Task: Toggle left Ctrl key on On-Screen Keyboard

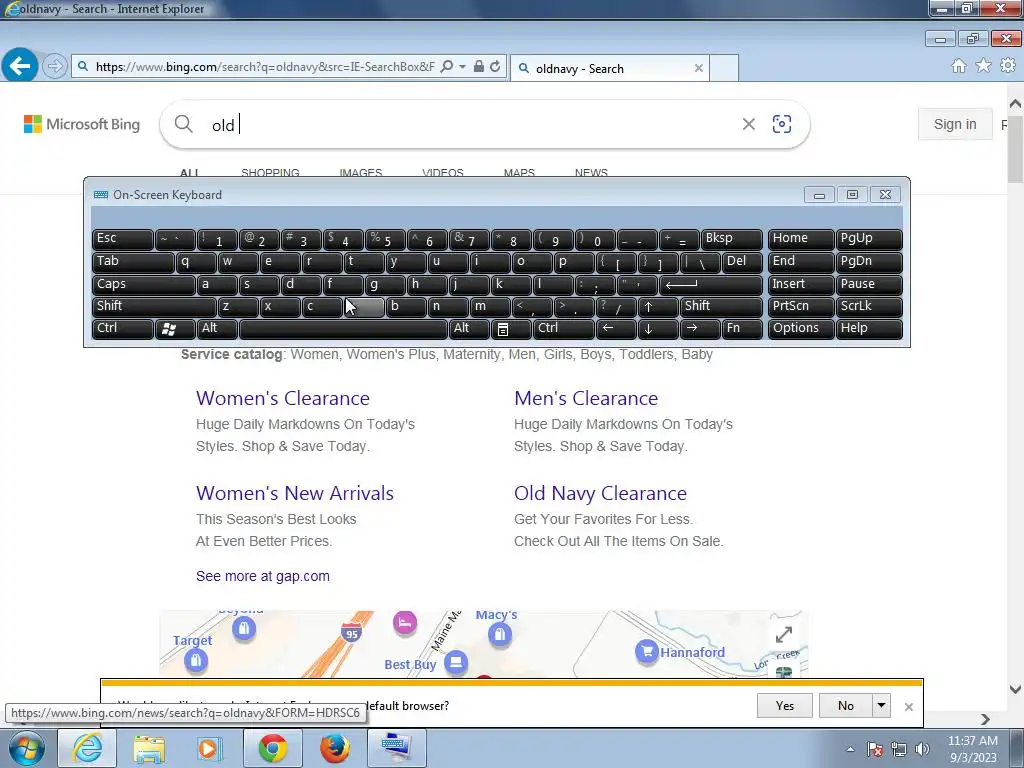Action: point(123,328)
